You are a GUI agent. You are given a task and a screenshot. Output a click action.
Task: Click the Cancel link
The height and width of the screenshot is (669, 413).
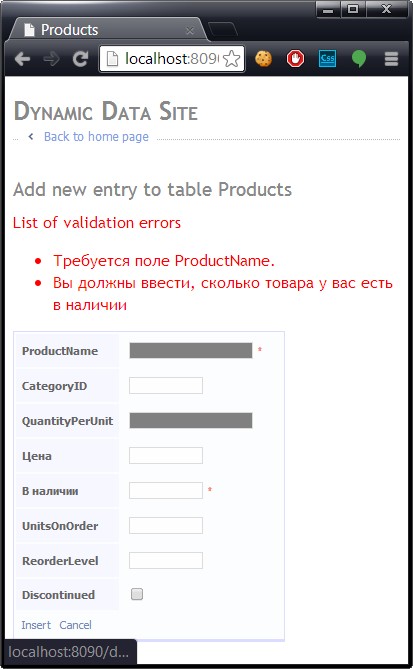[76, 625]
